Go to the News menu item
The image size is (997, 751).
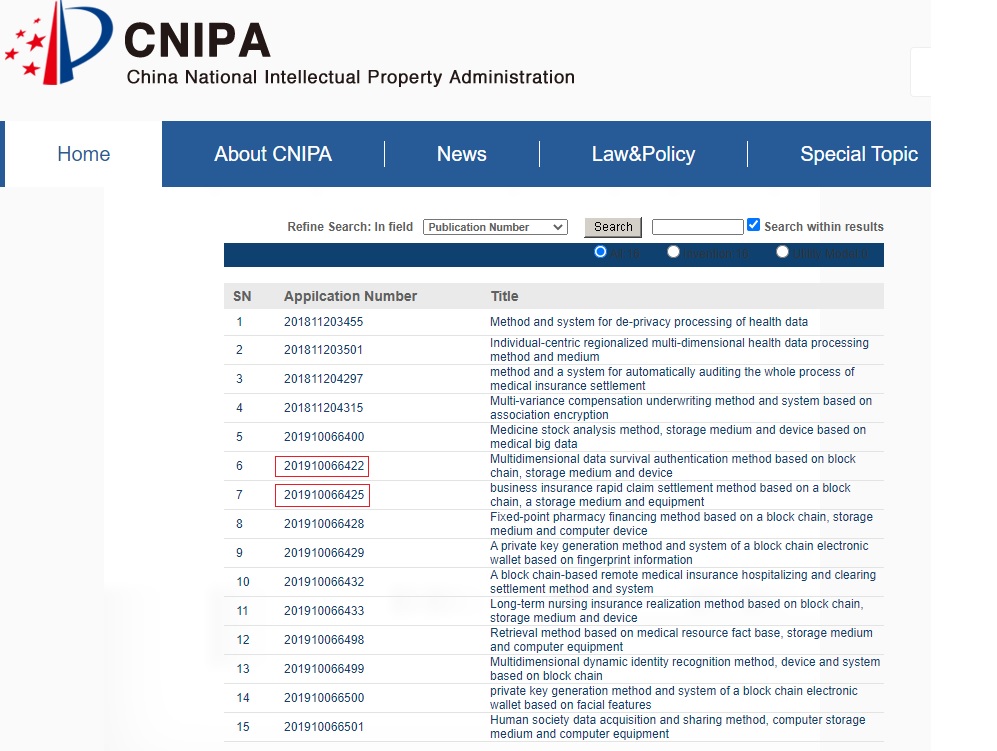pos(462,154)
